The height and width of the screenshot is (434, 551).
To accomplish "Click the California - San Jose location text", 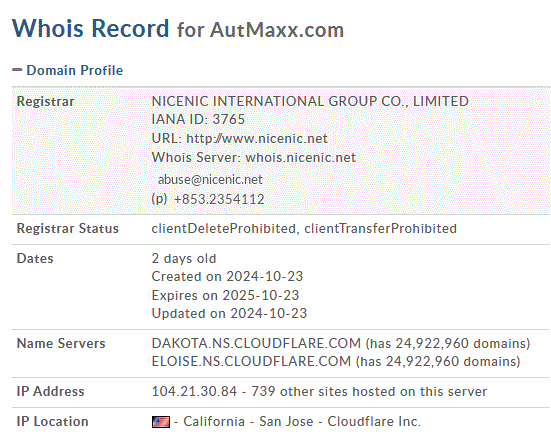I will click(x=248, y=421).
